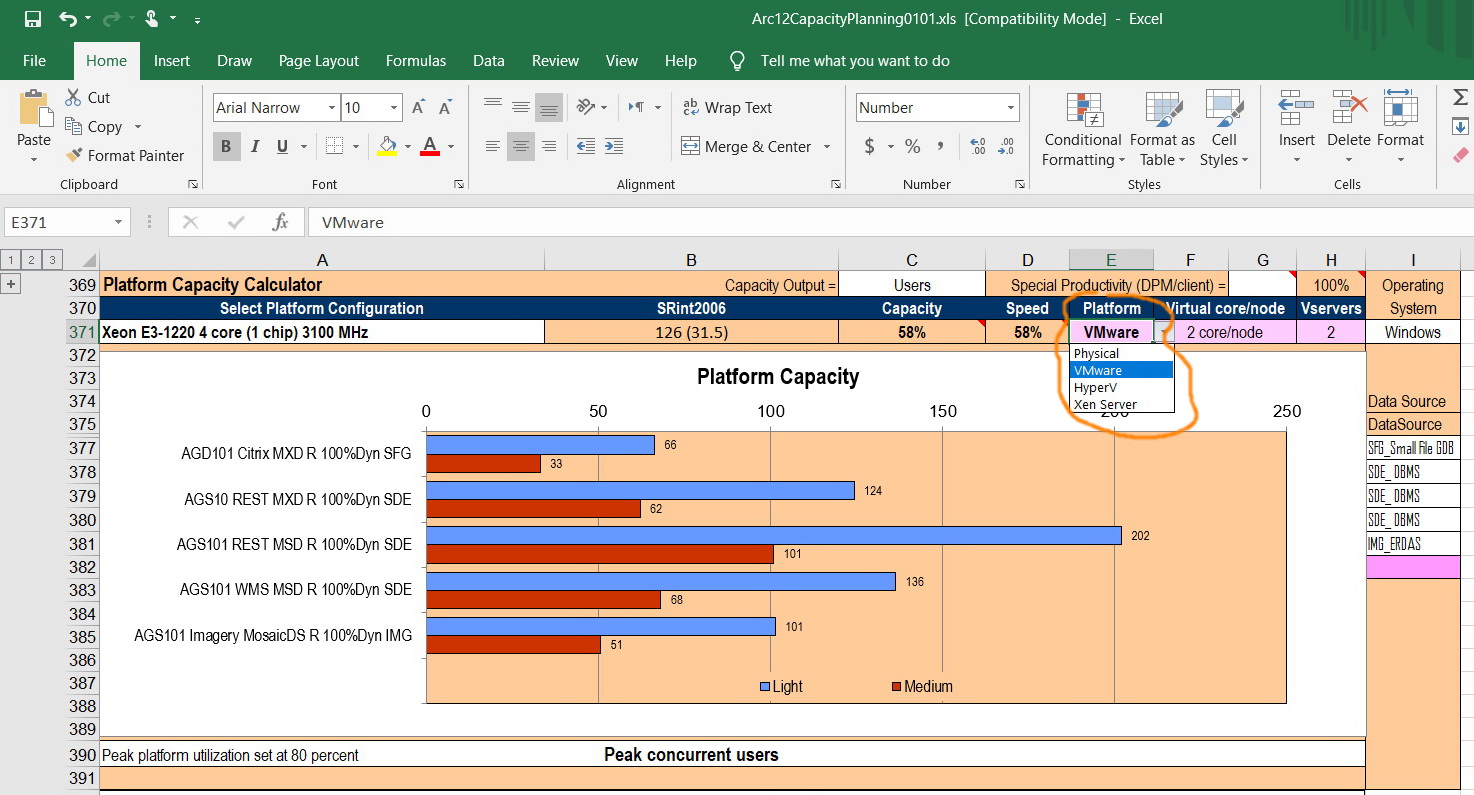The image size is (1474, 795).
Task: Click the Center align icon
Action: point(520,146)
